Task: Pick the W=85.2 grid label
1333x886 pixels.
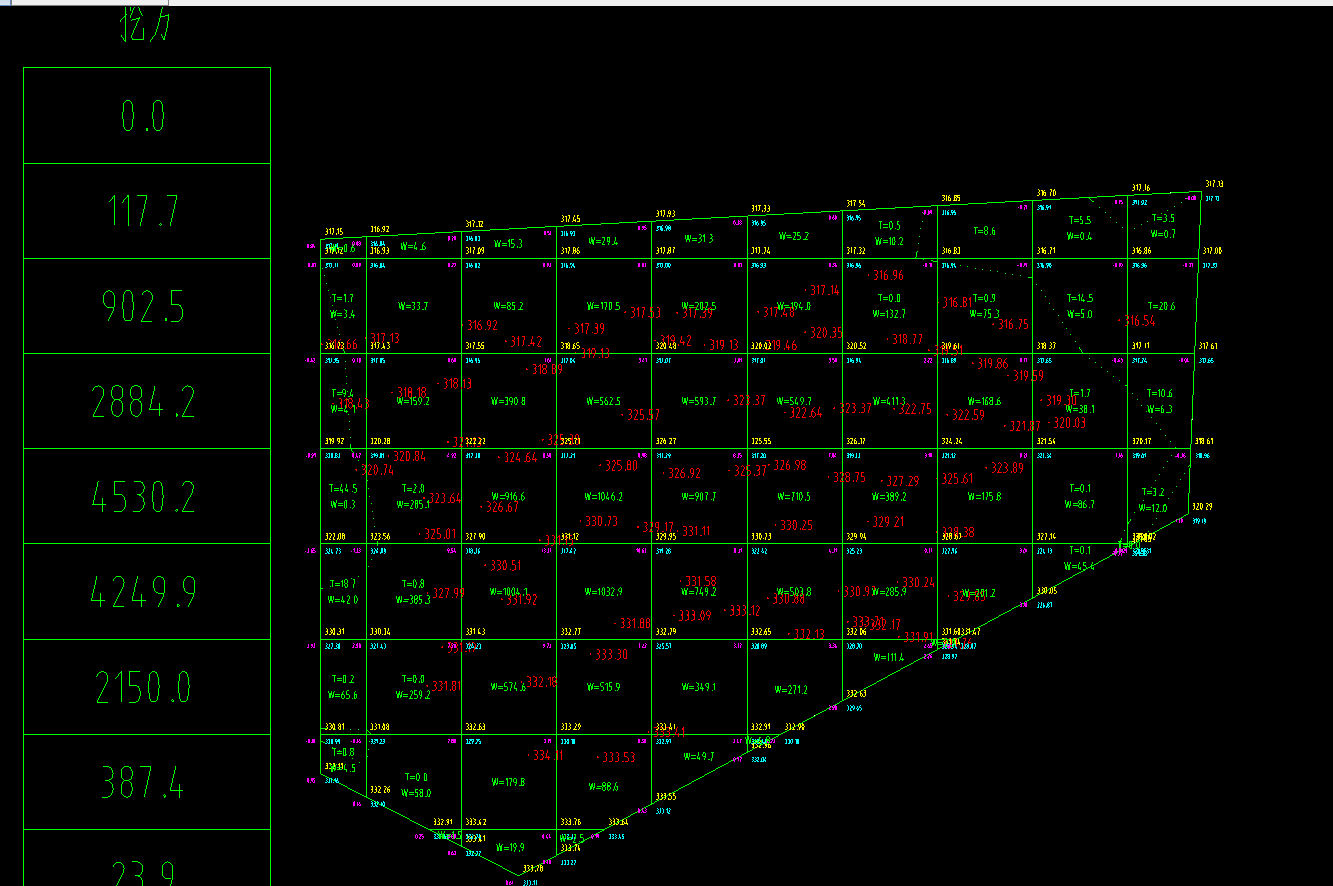Action: (508, 306)
